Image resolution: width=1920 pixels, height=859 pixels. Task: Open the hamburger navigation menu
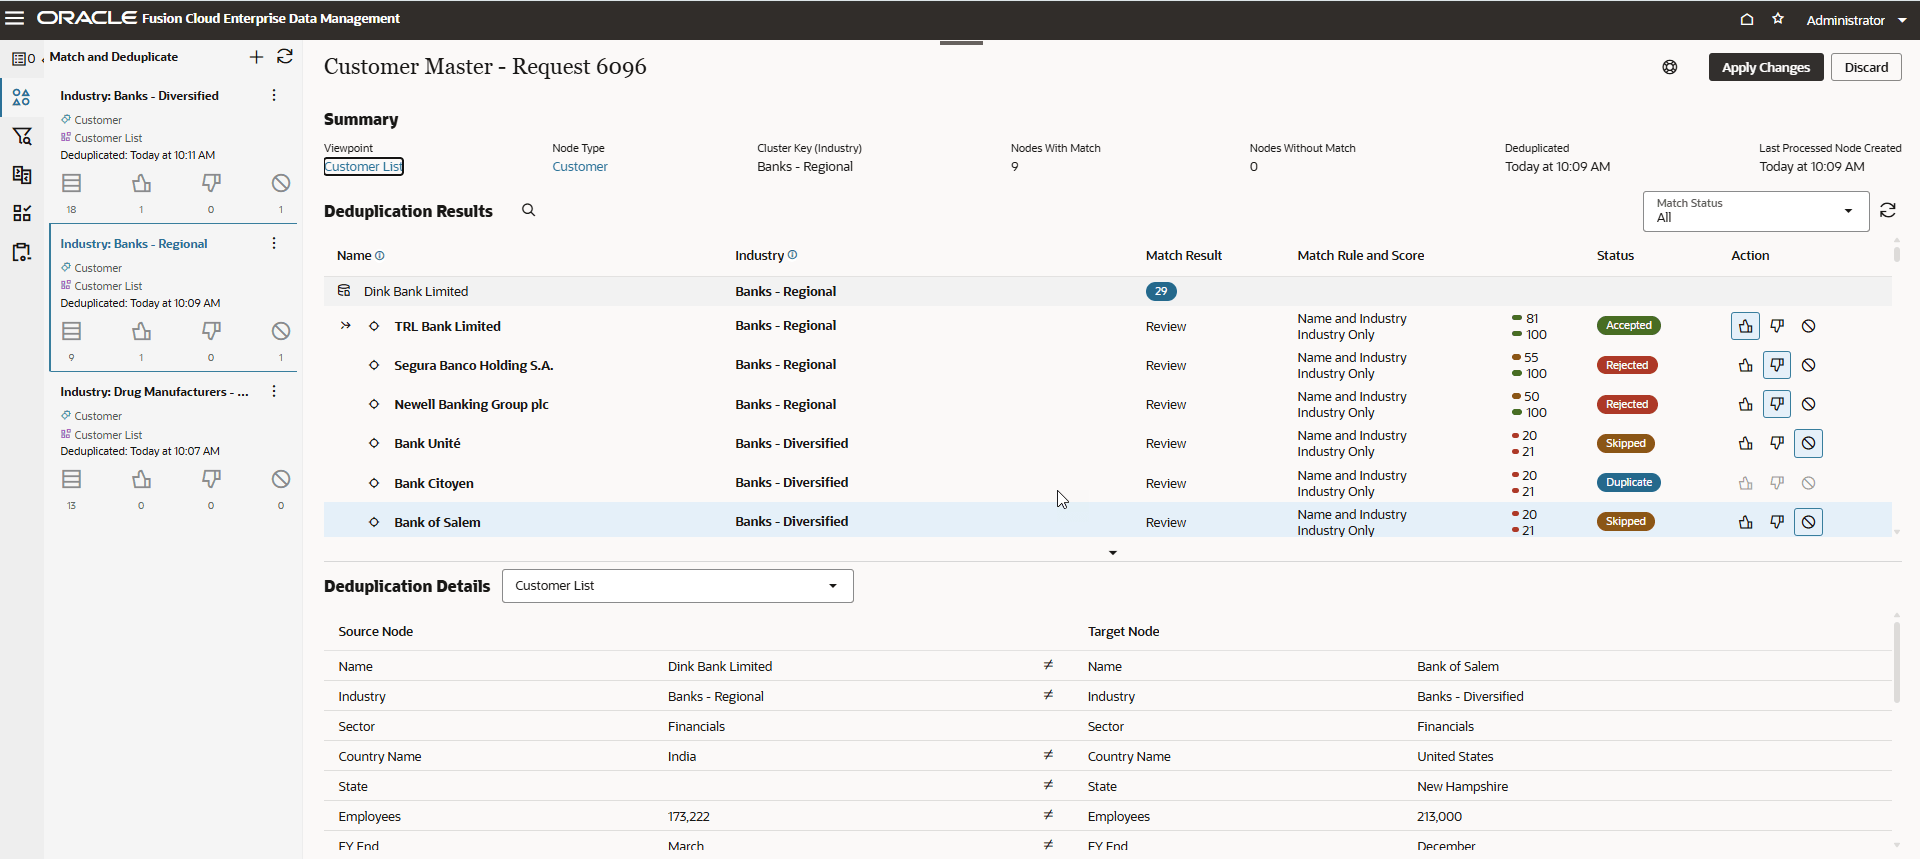pos(15,18)
